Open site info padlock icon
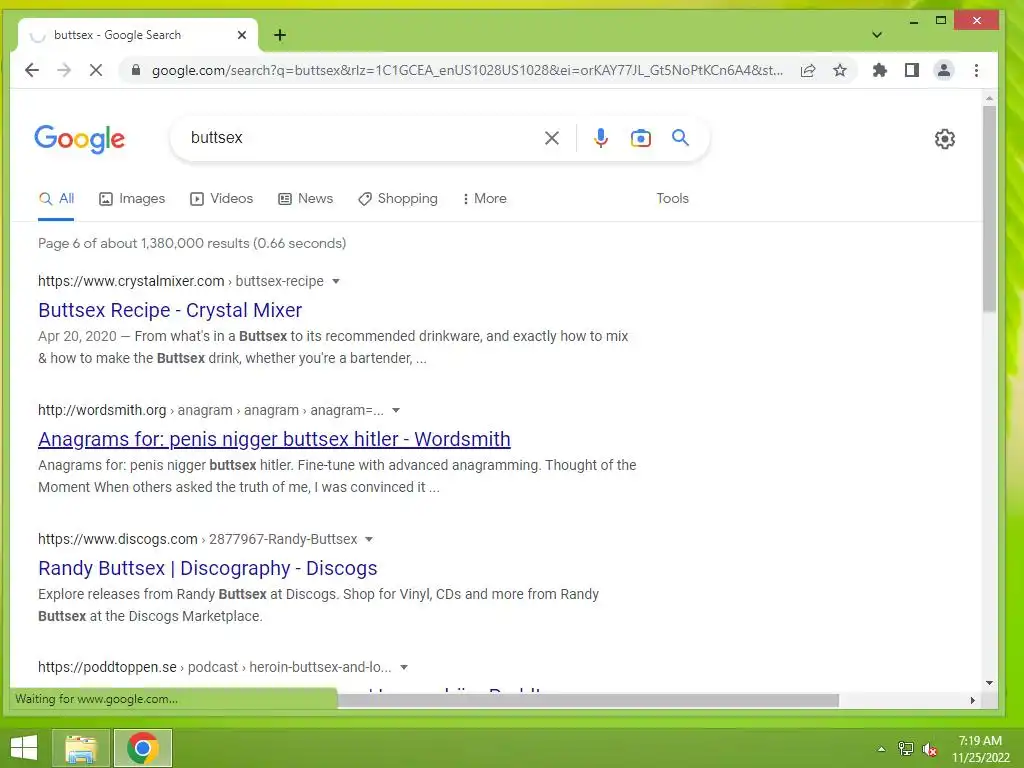 coord(136,70)
